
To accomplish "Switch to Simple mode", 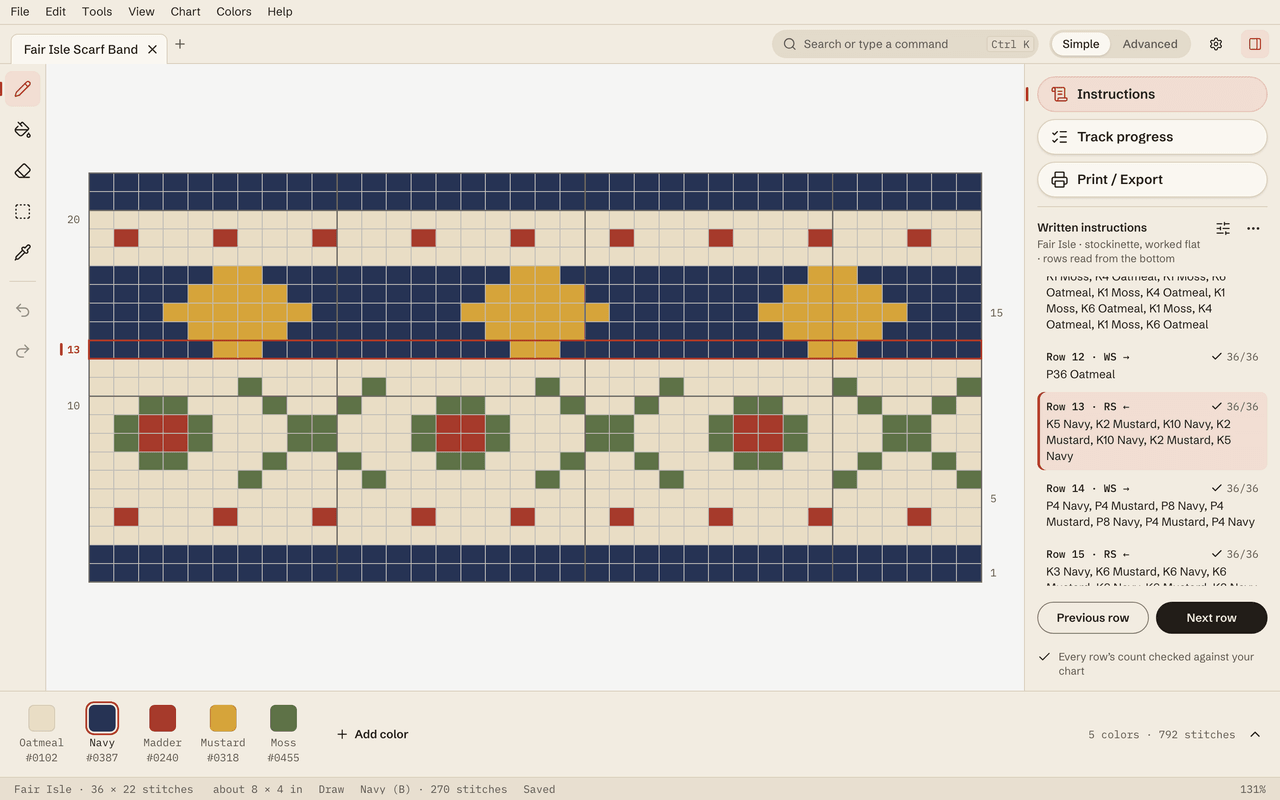I will tap(1080, 44).
